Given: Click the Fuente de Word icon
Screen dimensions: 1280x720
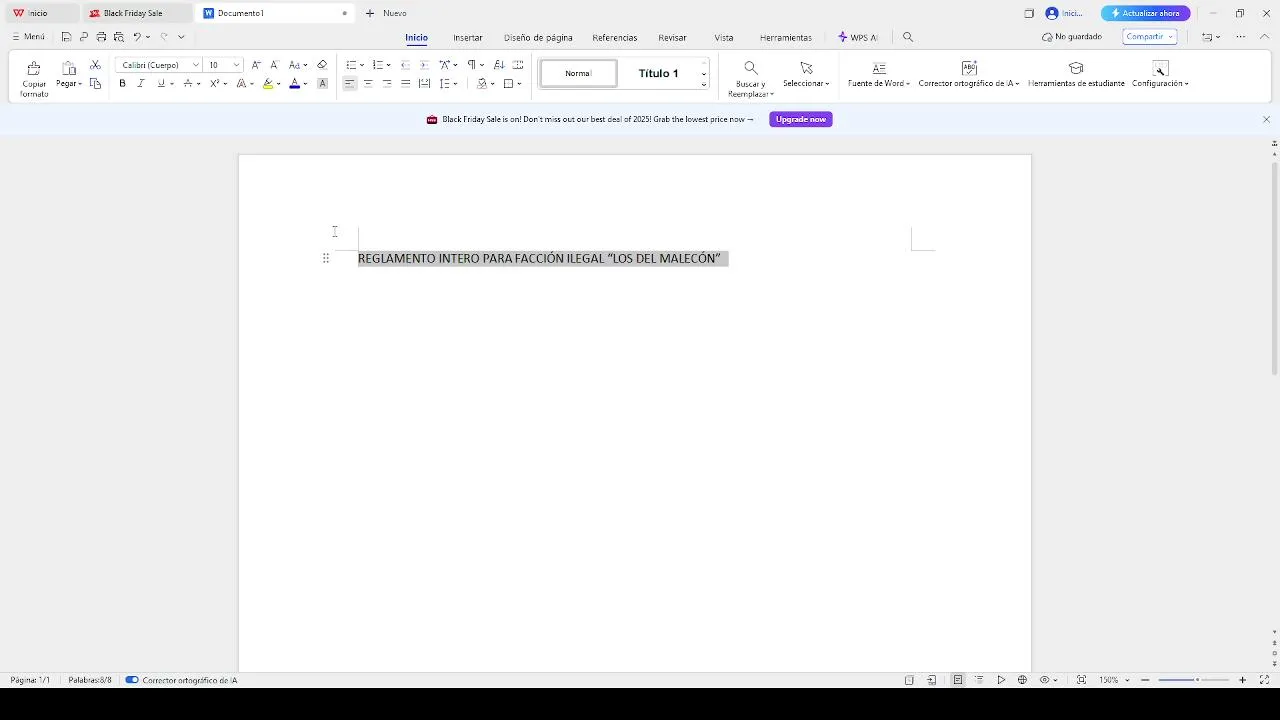Looking at the screenshot, I should click(x=879, y=68).
